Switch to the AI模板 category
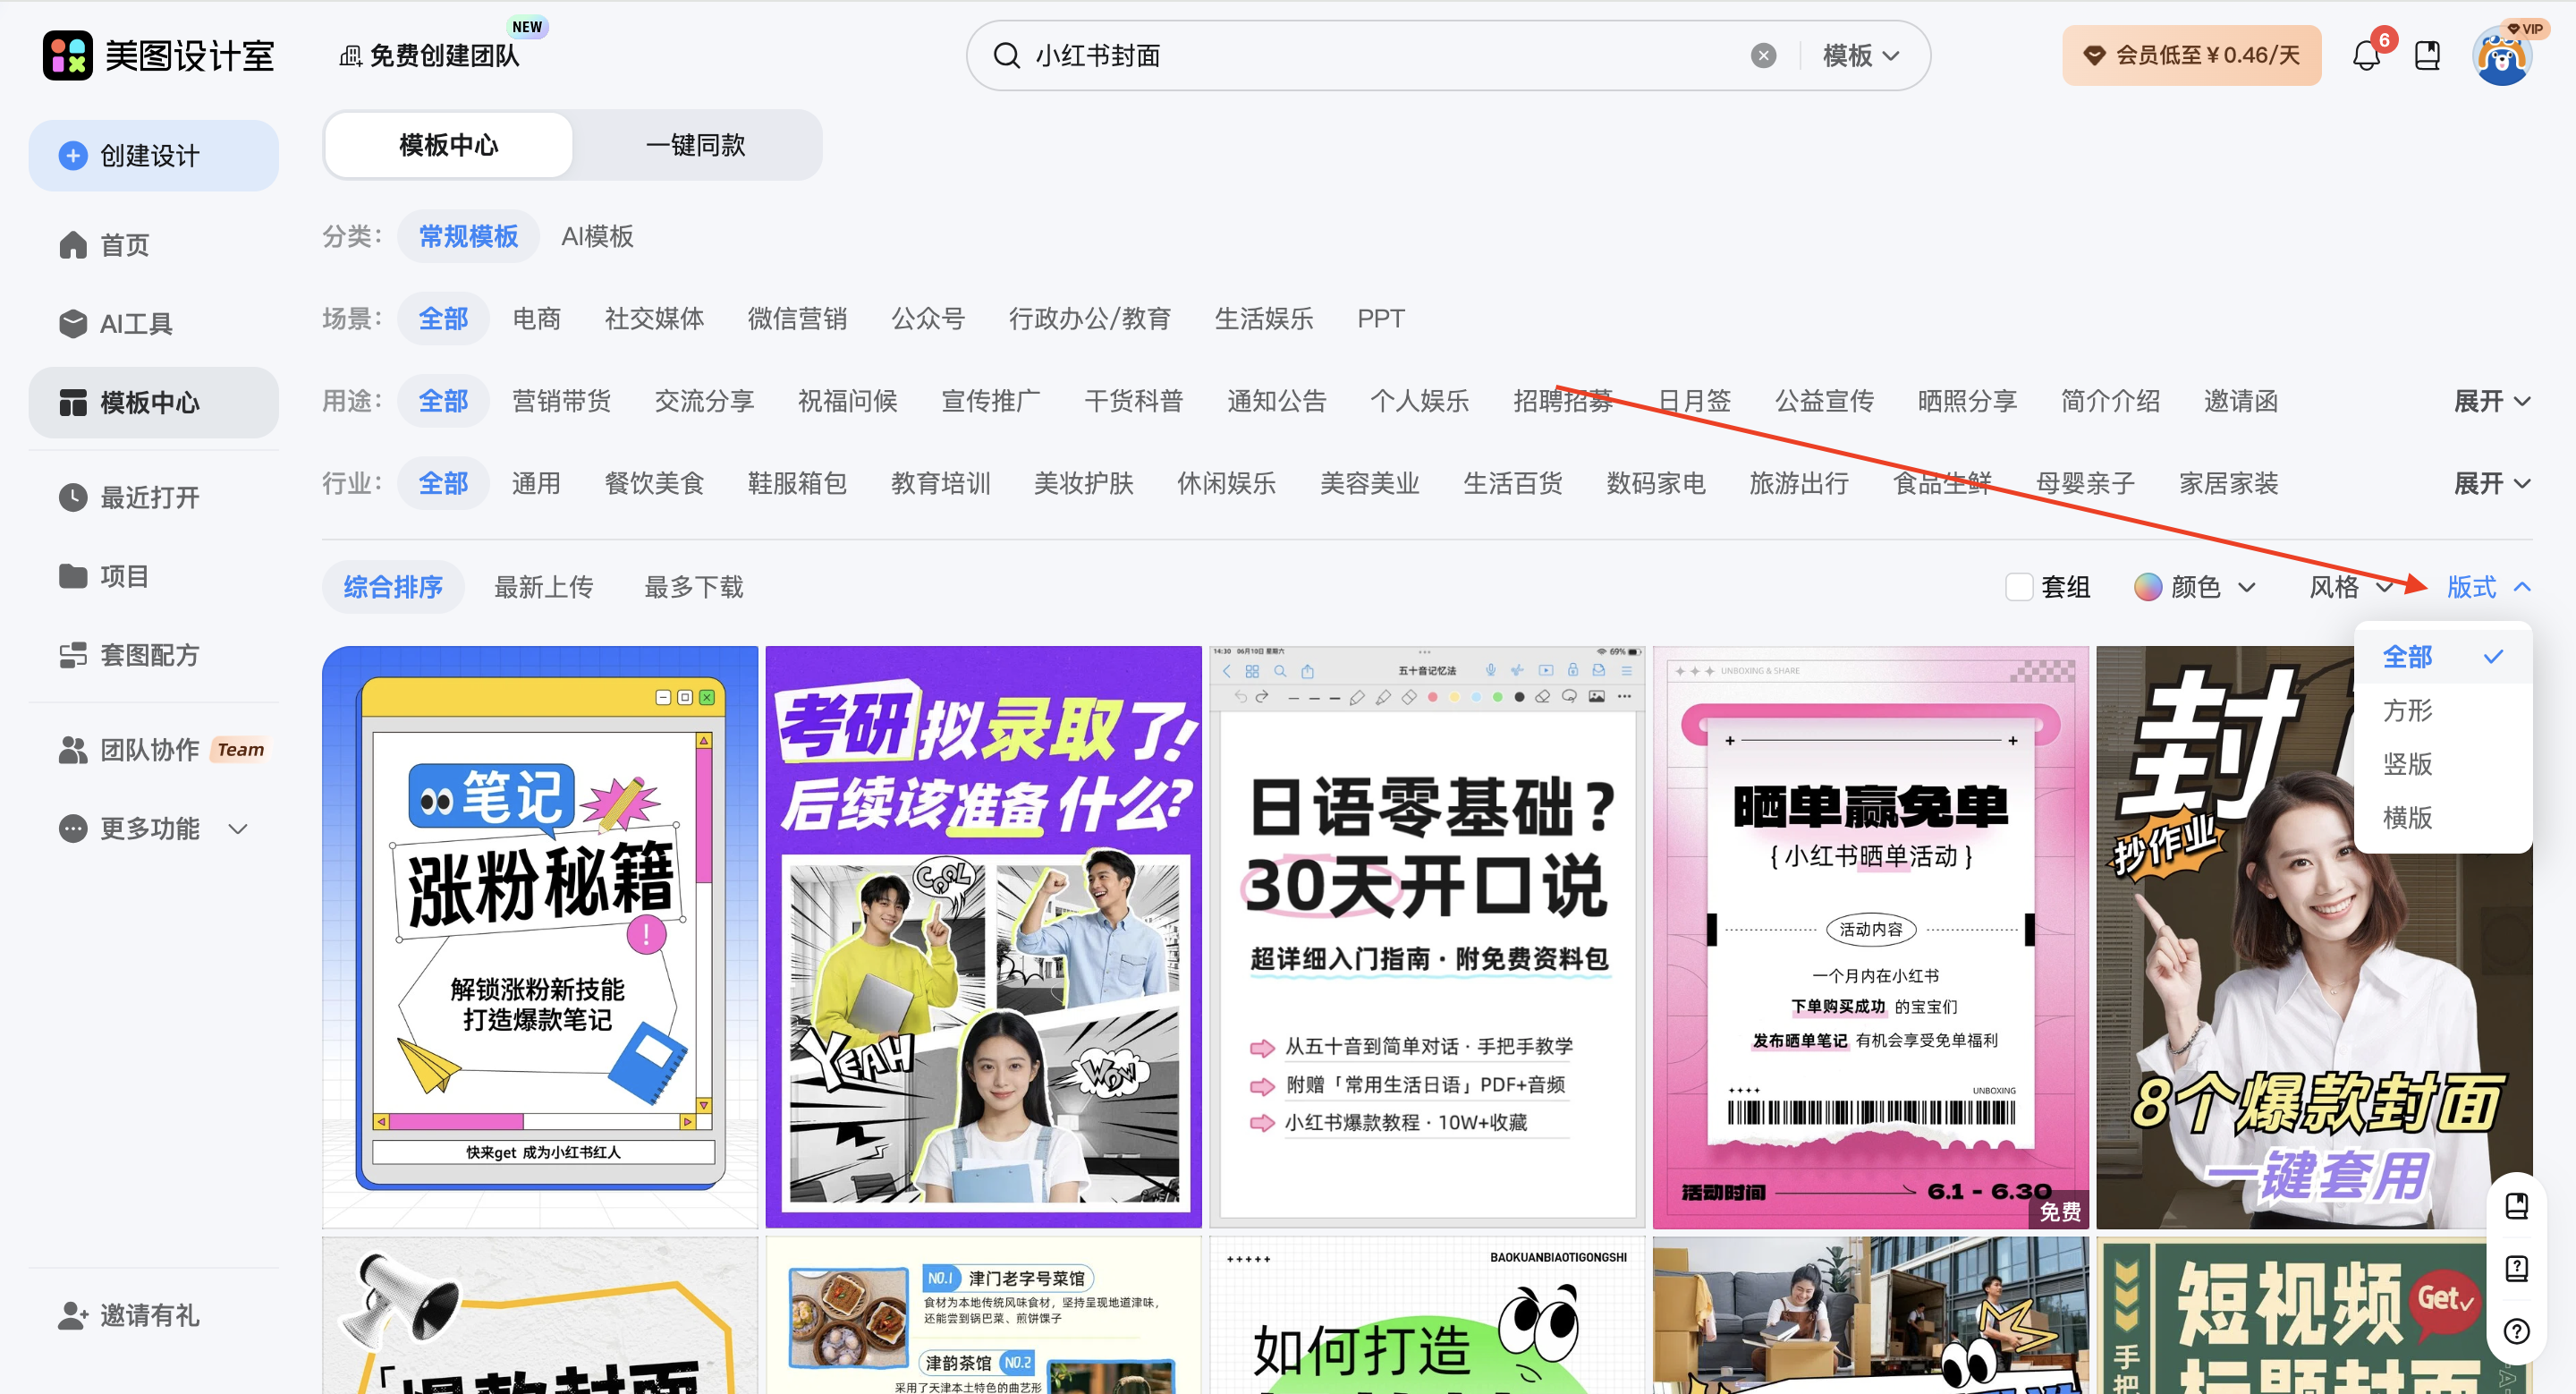 tap(597, 236)
